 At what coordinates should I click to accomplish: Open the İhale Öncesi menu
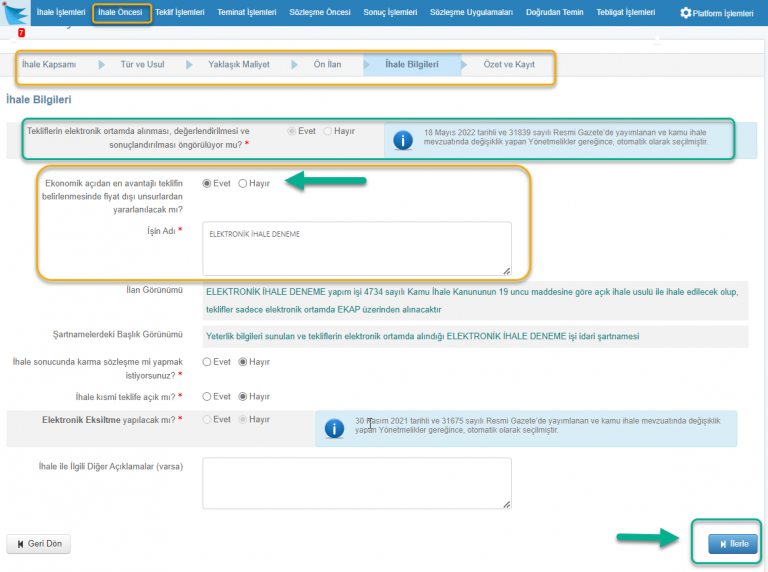coord(120,13)
